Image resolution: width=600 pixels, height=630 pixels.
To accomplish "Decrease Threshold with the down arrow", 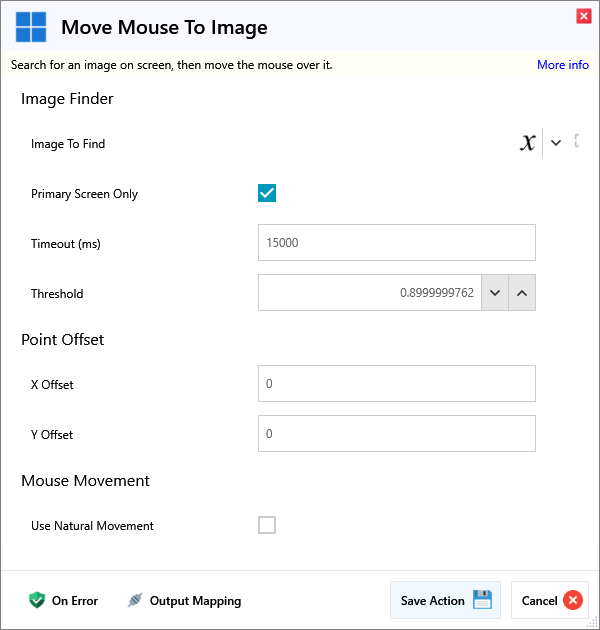I will coord(494,293).
